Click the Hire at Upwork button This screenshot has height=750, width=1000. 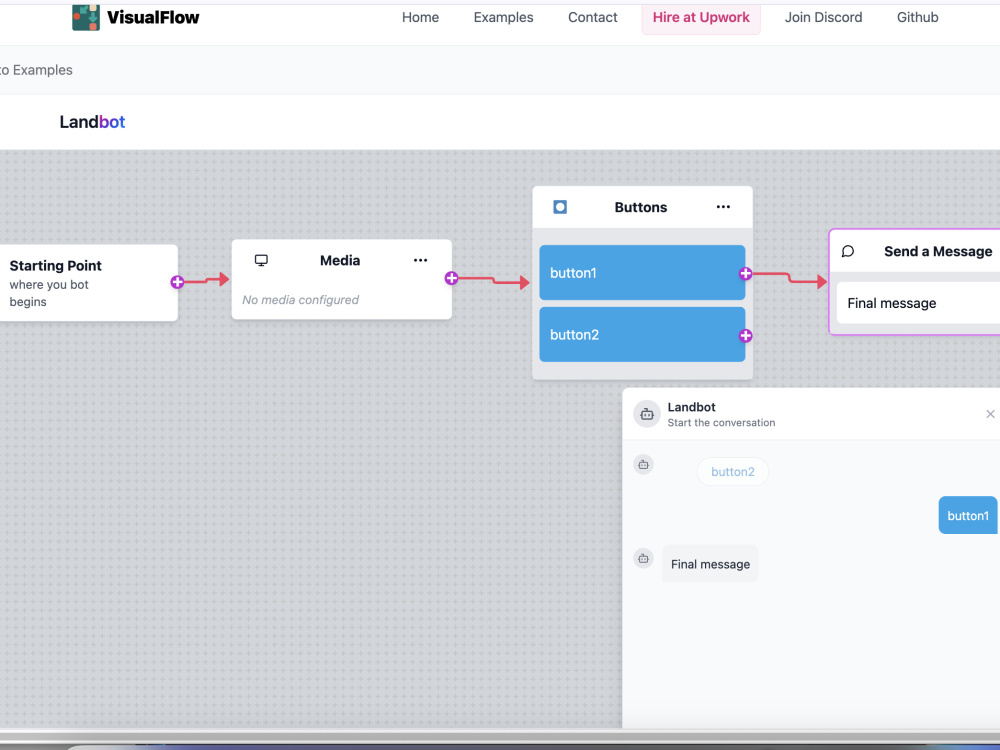pyautogui.click(x=701, y=17)
